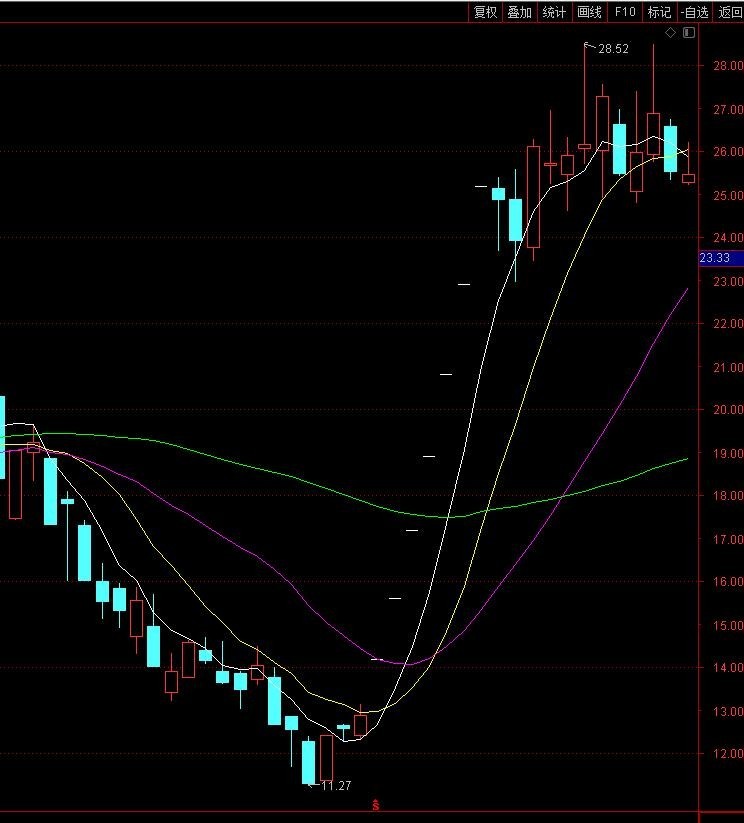Activate the 画线 drawing tool
The image size is (744, 823).
[589, 12]
